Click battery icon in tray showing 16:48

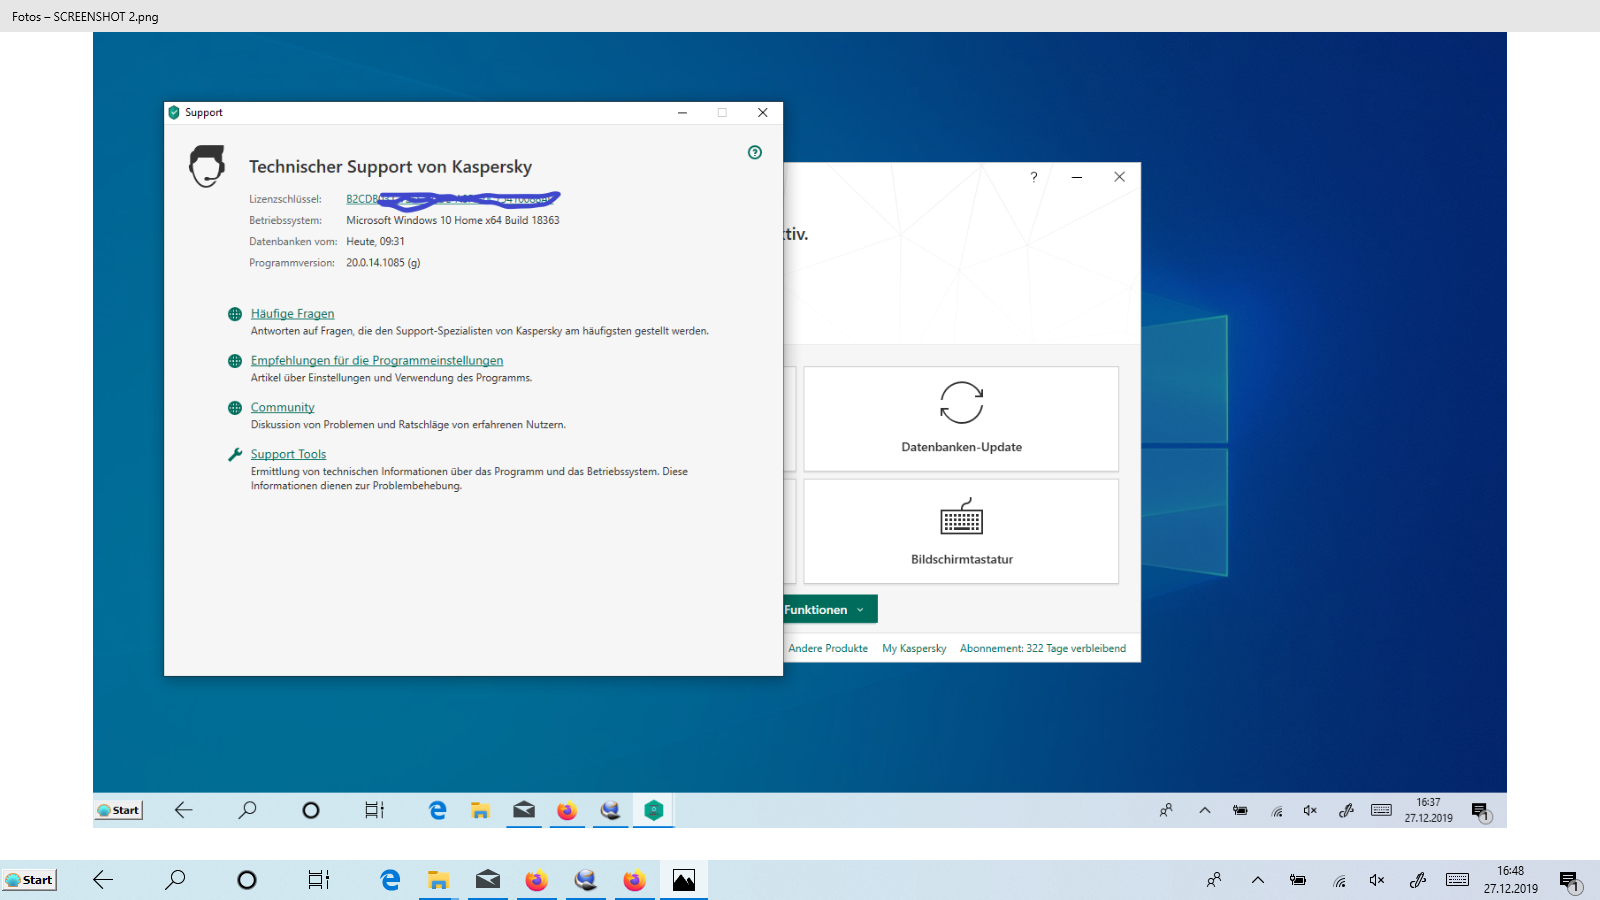(x=1298, y=880)
